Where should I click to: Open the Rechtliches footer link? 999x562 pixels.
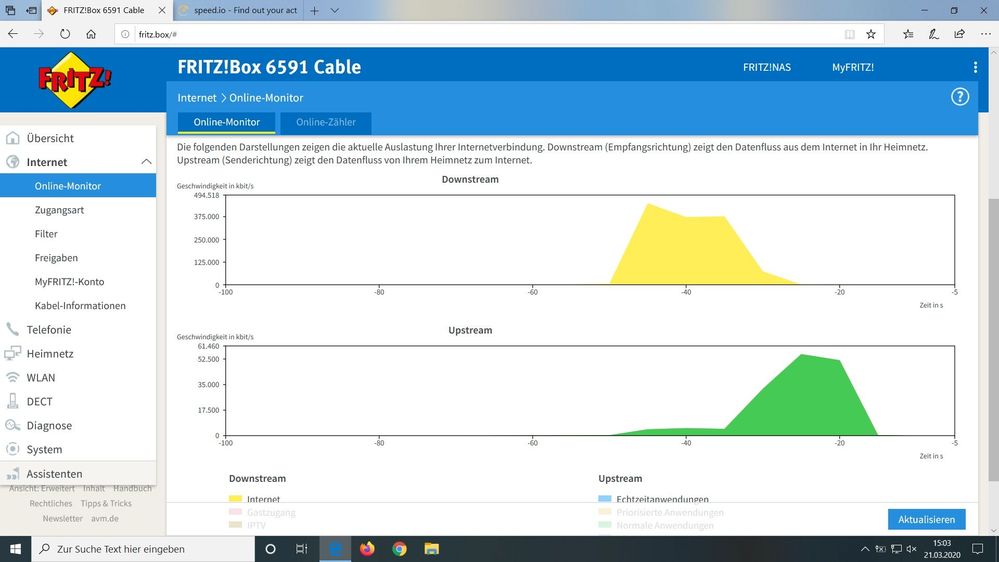pos(50,503)
